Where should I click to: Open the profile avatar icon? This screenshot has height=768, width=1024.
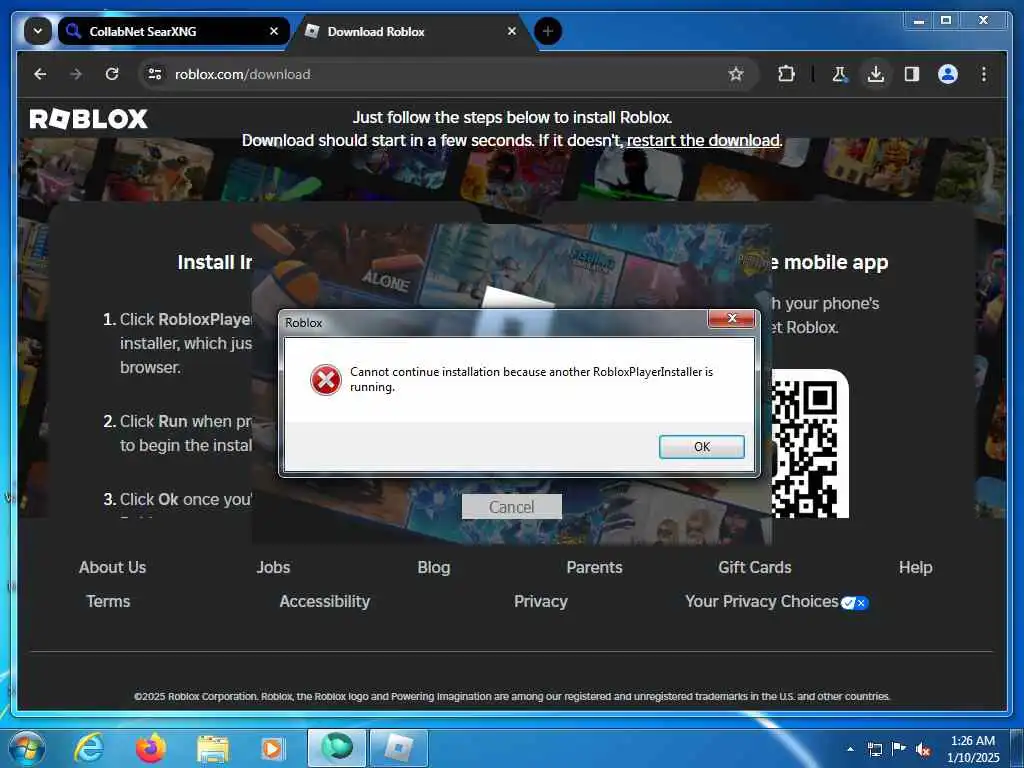pos(948,74)
